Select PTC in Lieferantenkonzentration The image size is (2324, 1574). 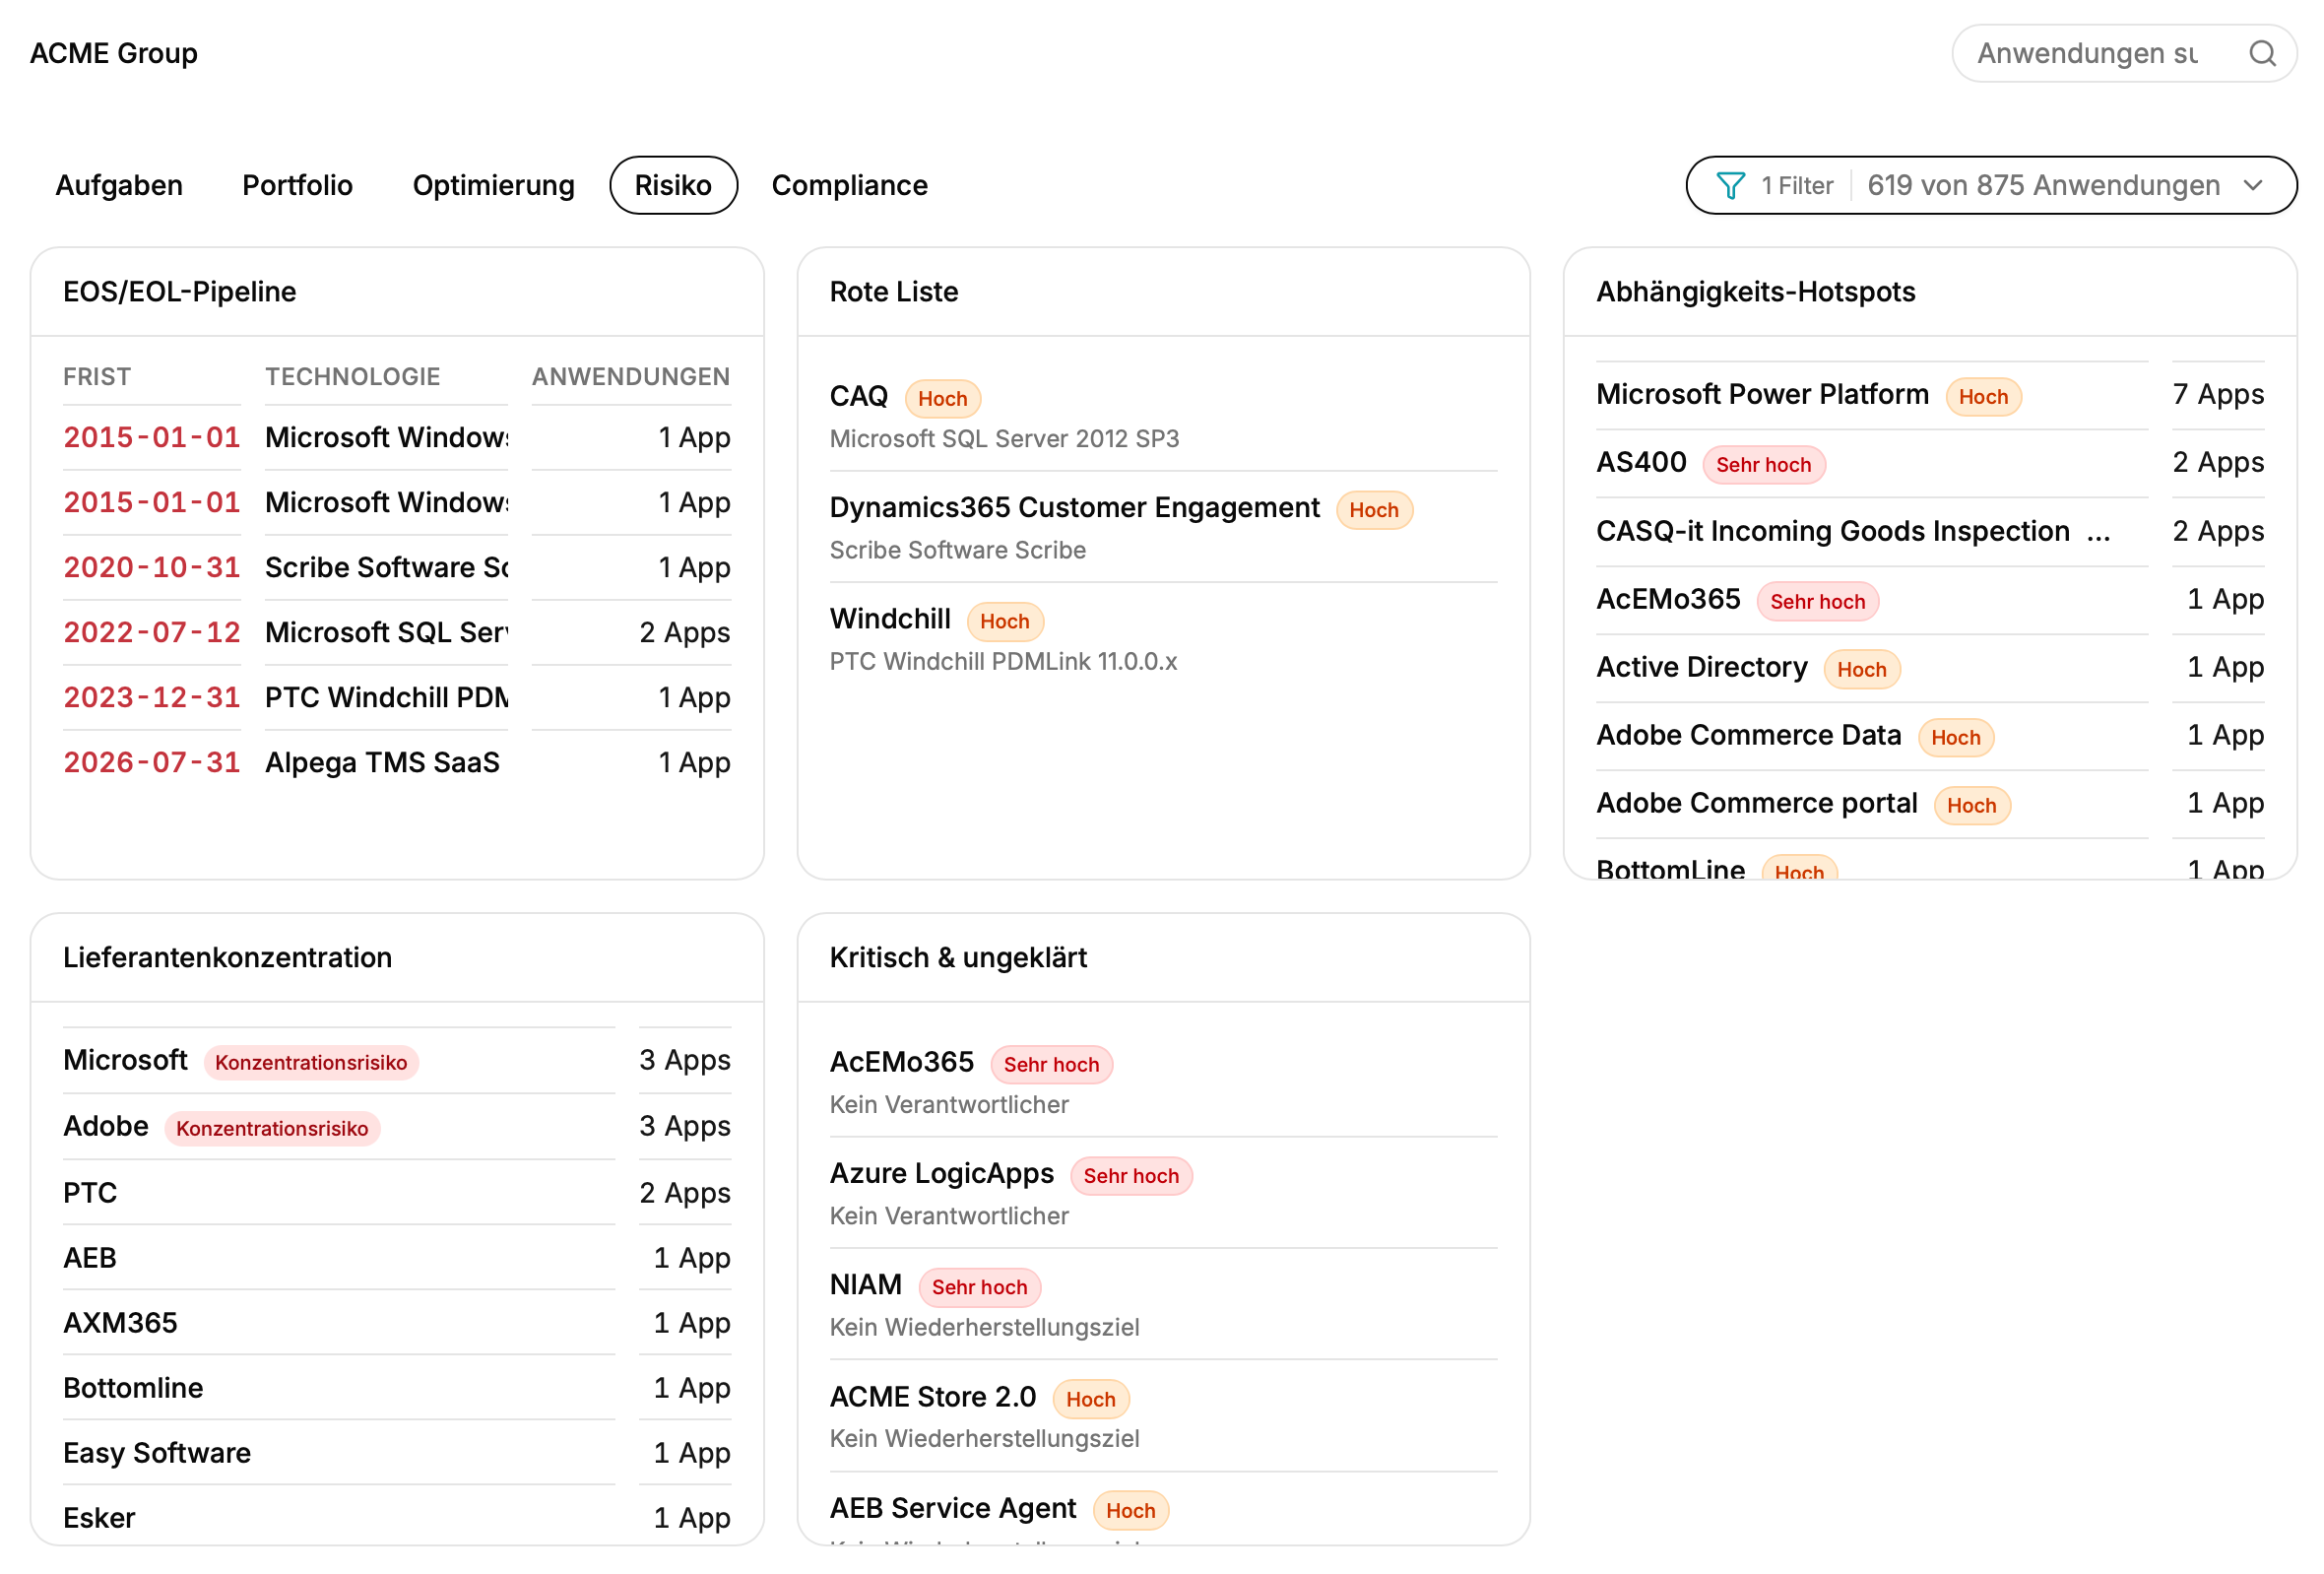coord(397,1192)
